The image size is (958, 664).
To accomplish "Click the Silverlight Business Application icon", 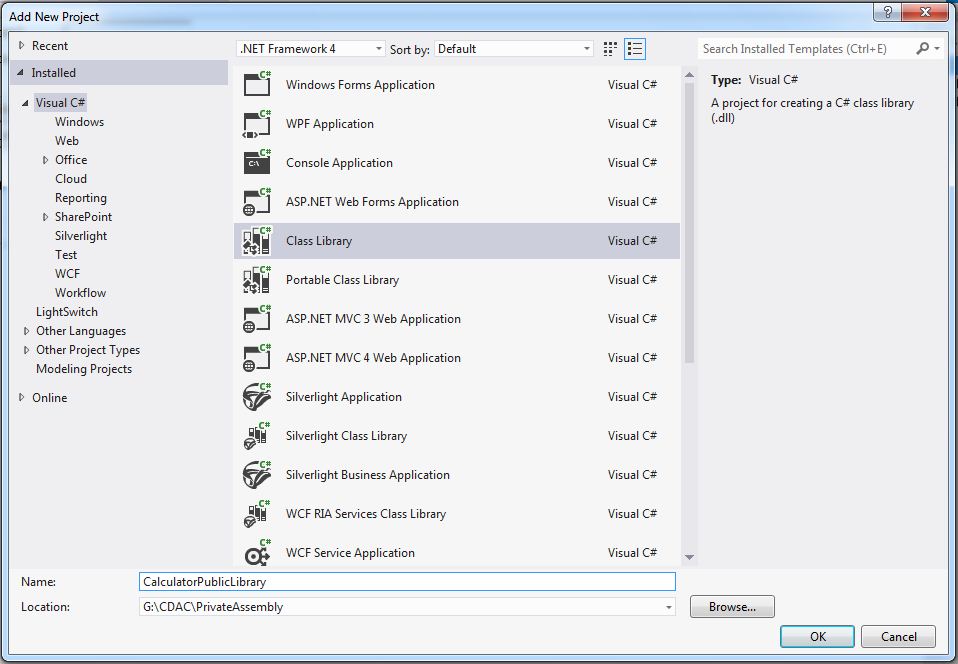I will tap(257, 475).
